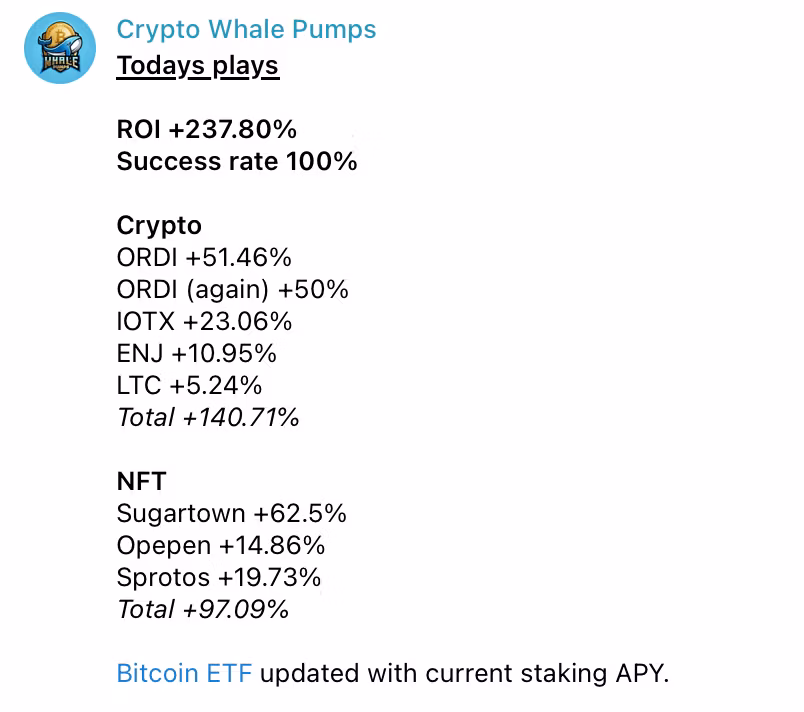Click the Crypto section heading
The height and width of the screenshot is (712, 804).
[158, 225]
